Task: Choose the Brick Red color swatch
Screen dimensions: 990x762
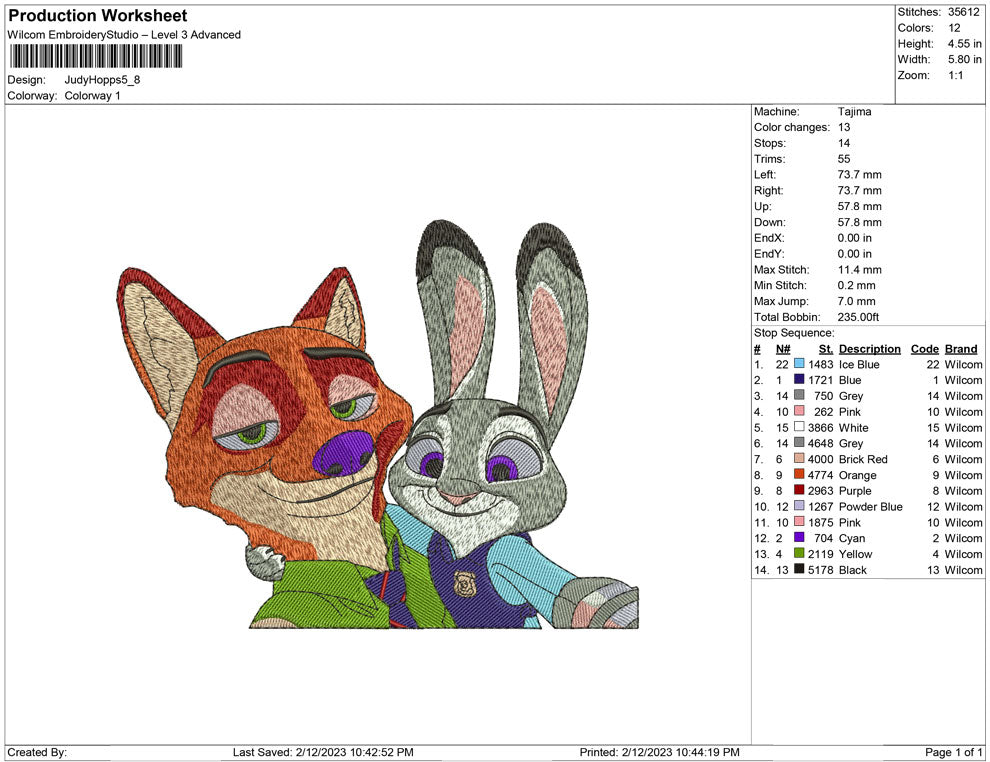Action: [x=799, y=458]
